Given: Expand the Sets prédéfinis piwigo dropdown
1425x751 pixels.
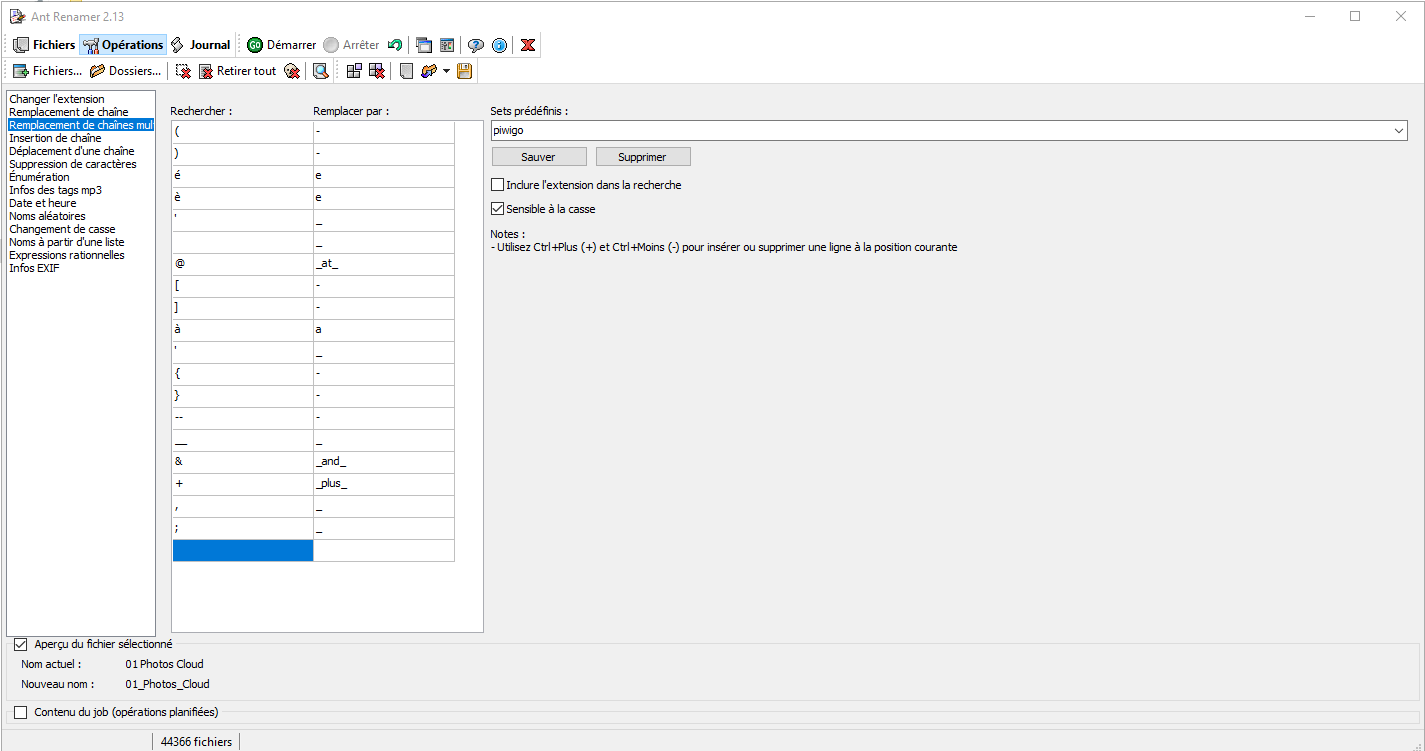Looking at the screenshot, I should coord(1398,131).
